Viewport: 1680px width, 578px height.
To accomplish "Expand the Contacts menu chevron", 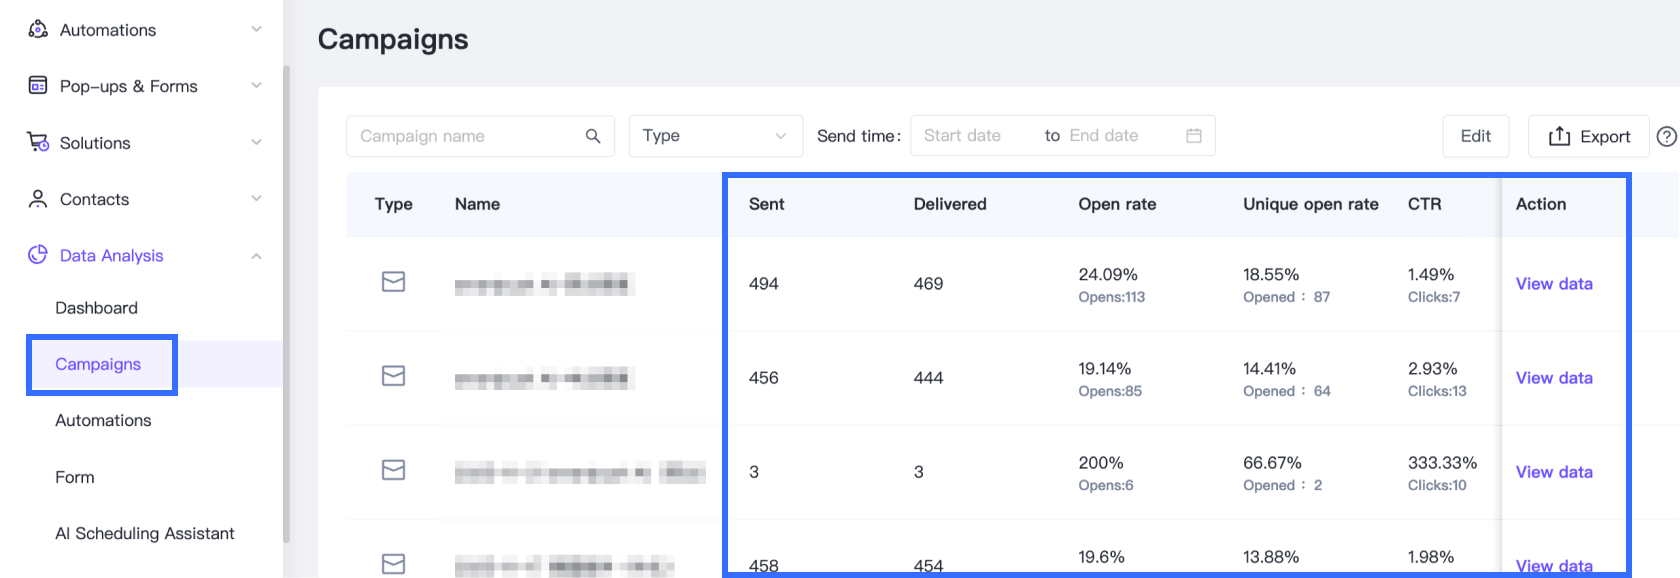I will point(256,199).
